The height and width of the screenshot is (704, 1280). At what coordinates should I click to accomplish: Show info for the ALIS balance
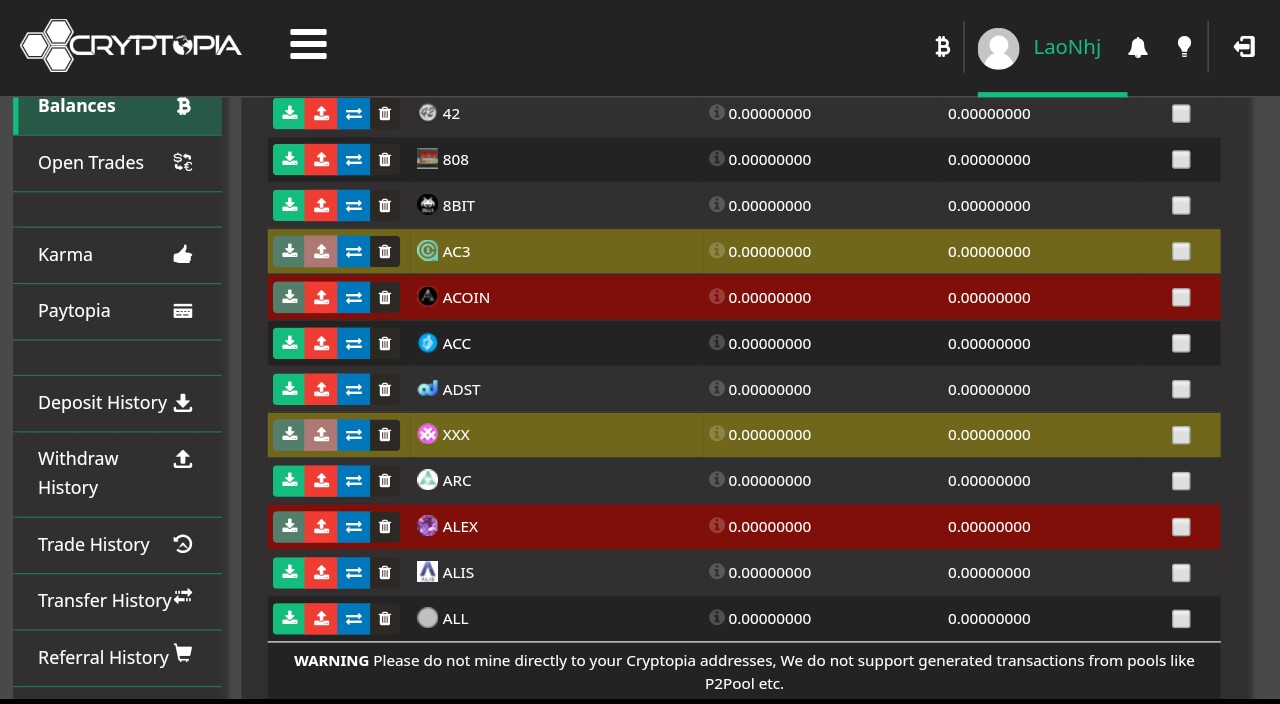coord(716,571)
